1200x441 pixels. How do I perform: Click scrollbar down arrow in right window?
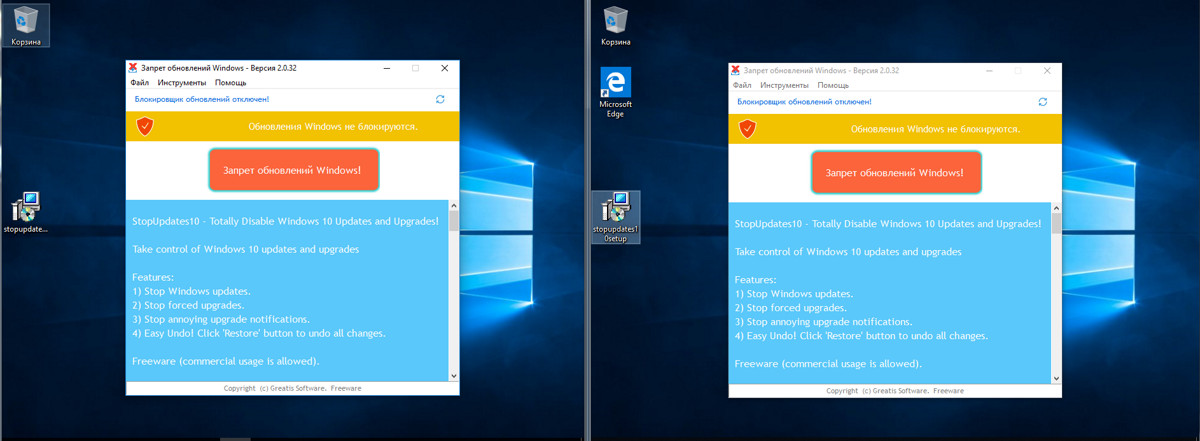(1056, 377)
